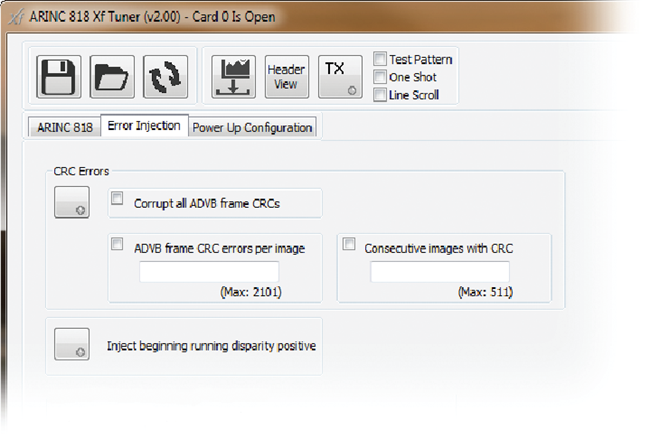Switch to the ARINC 818 tab
This screenshot has height=438, width=650.
point(65,127)
